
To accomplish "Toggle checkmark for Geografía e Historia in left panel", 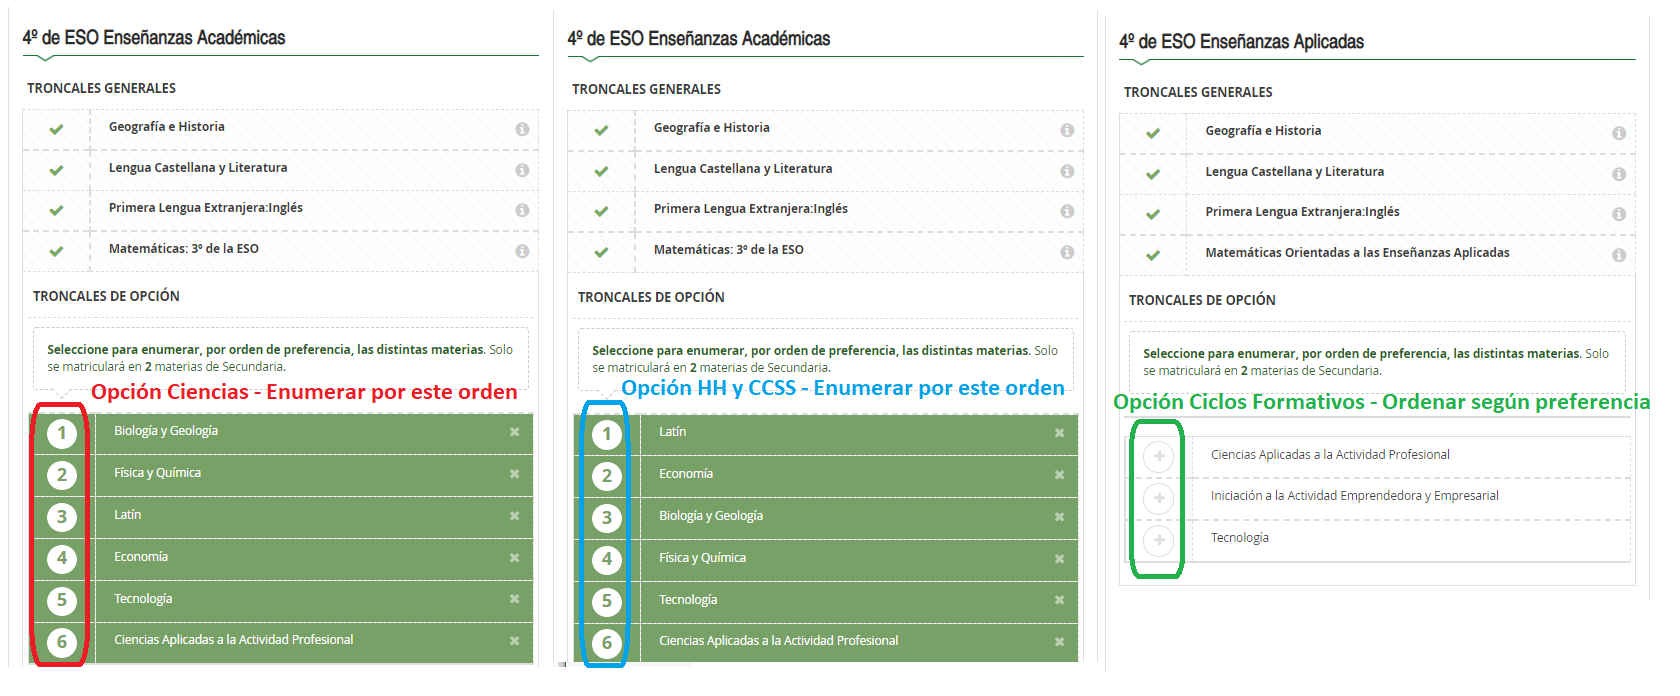I will pos(56,129).
